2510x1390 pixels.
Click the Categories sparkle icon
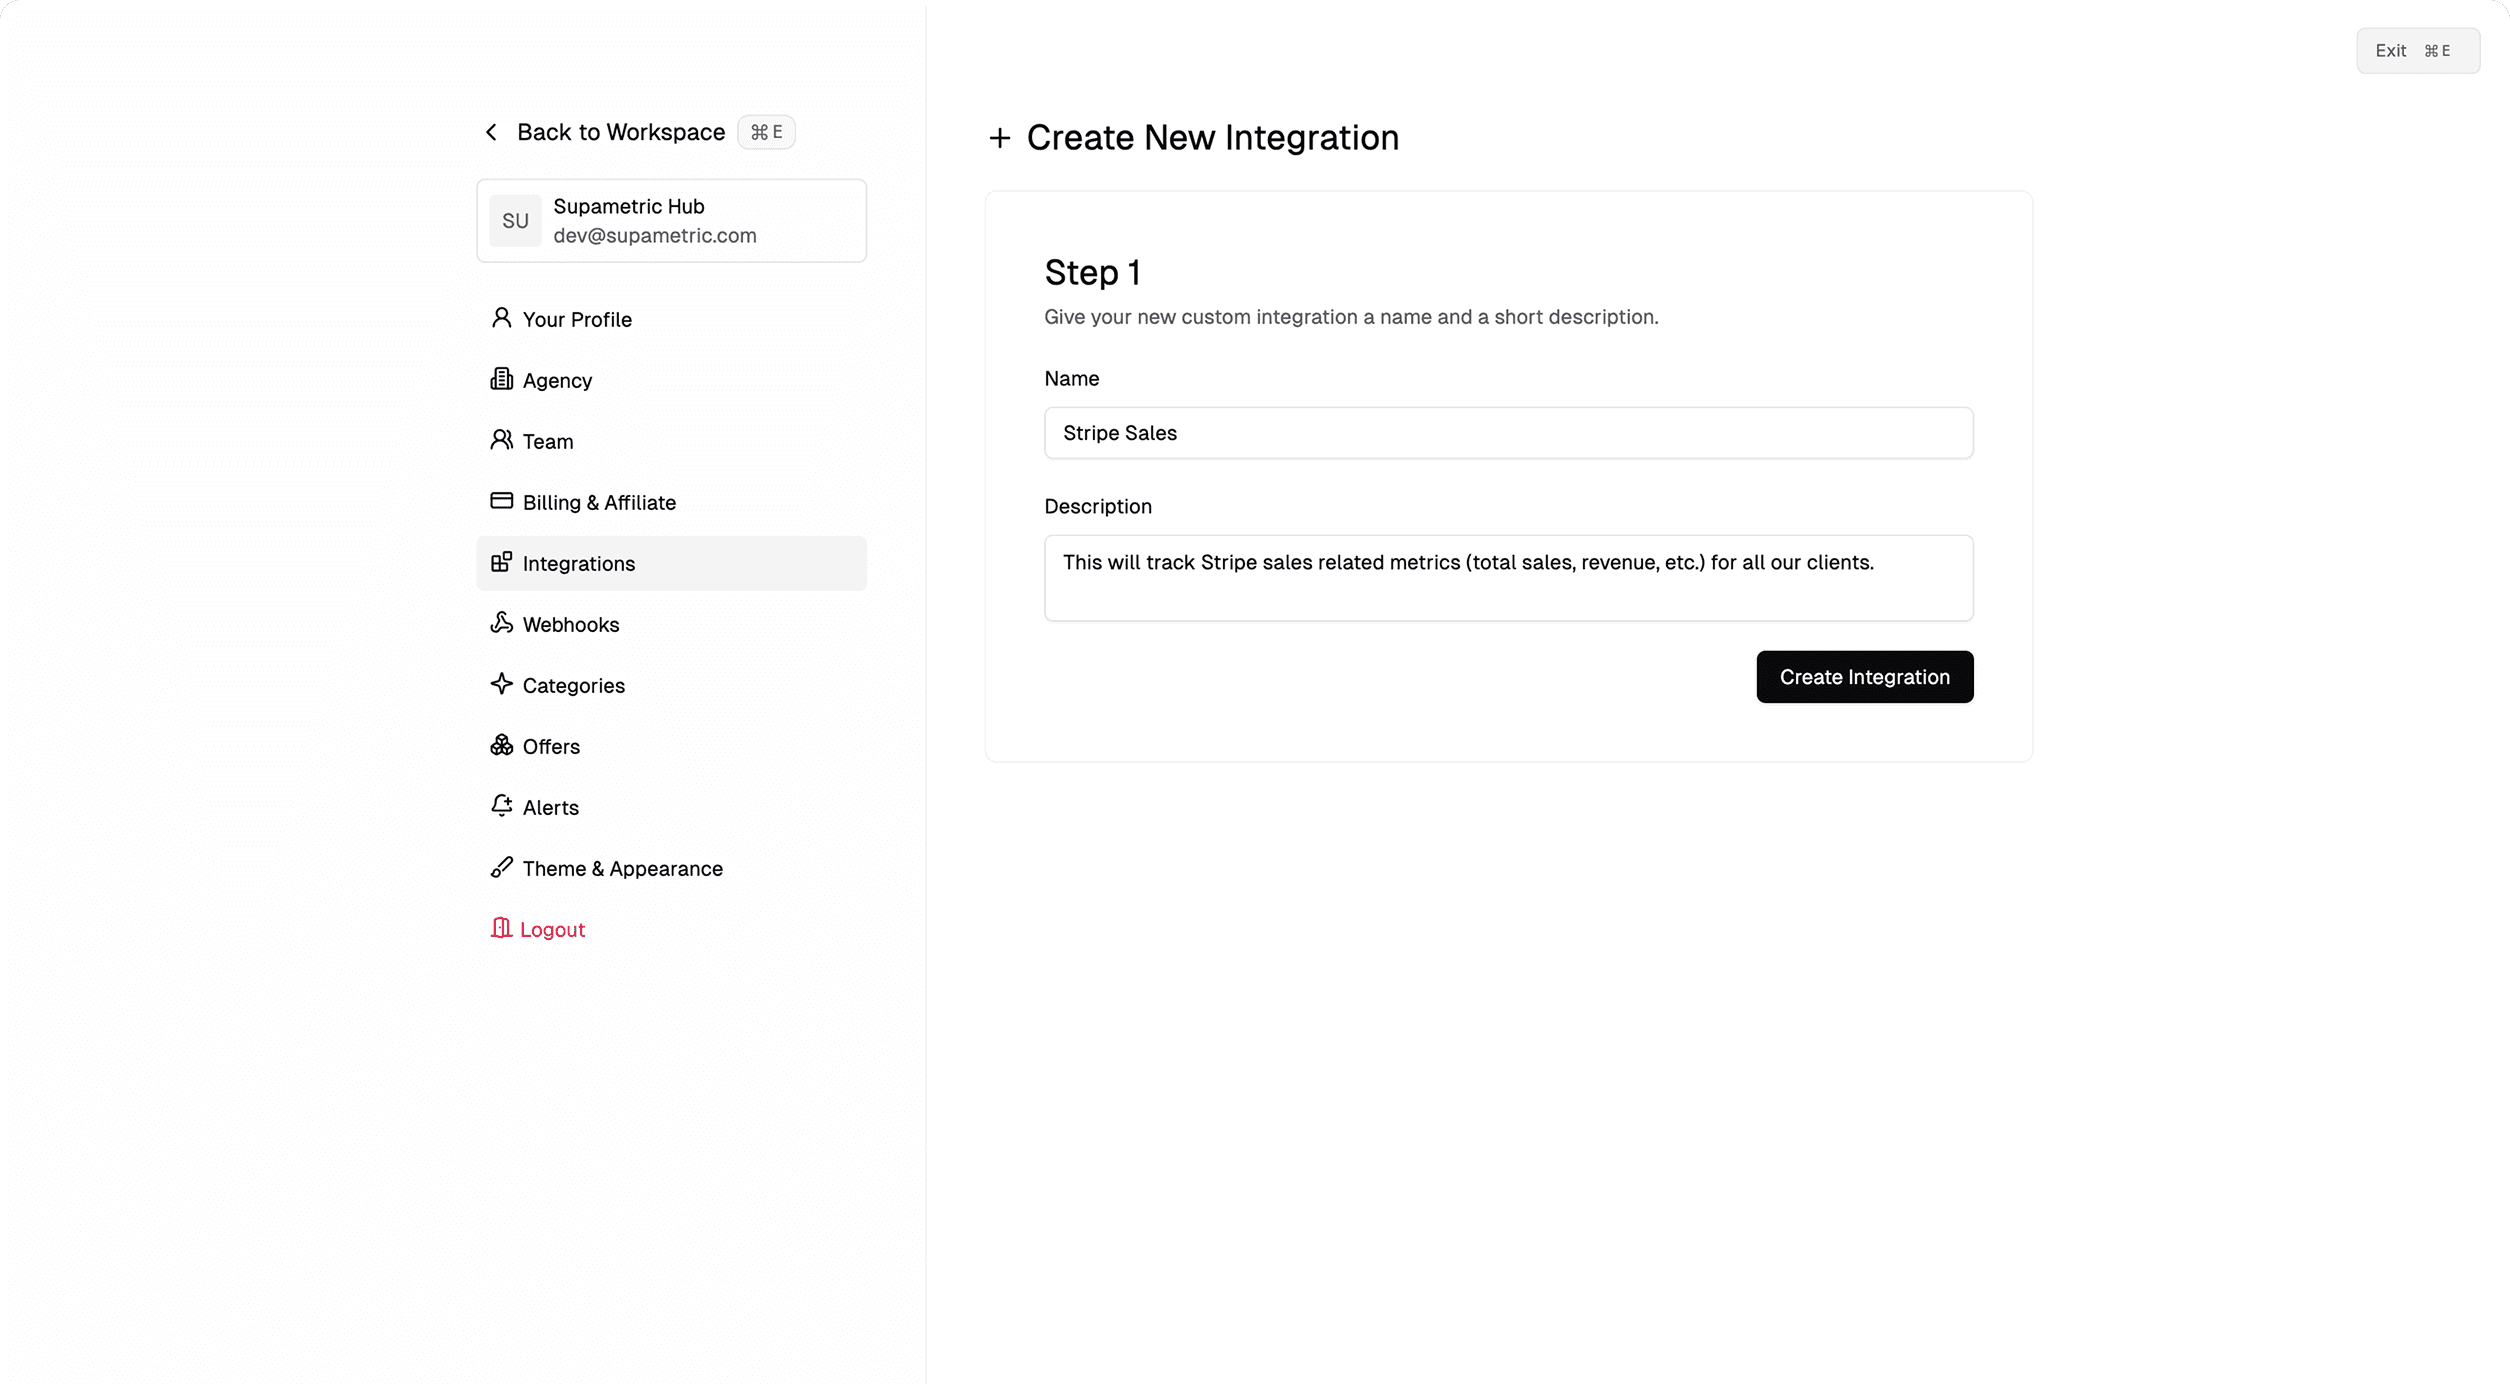[501, 684]
